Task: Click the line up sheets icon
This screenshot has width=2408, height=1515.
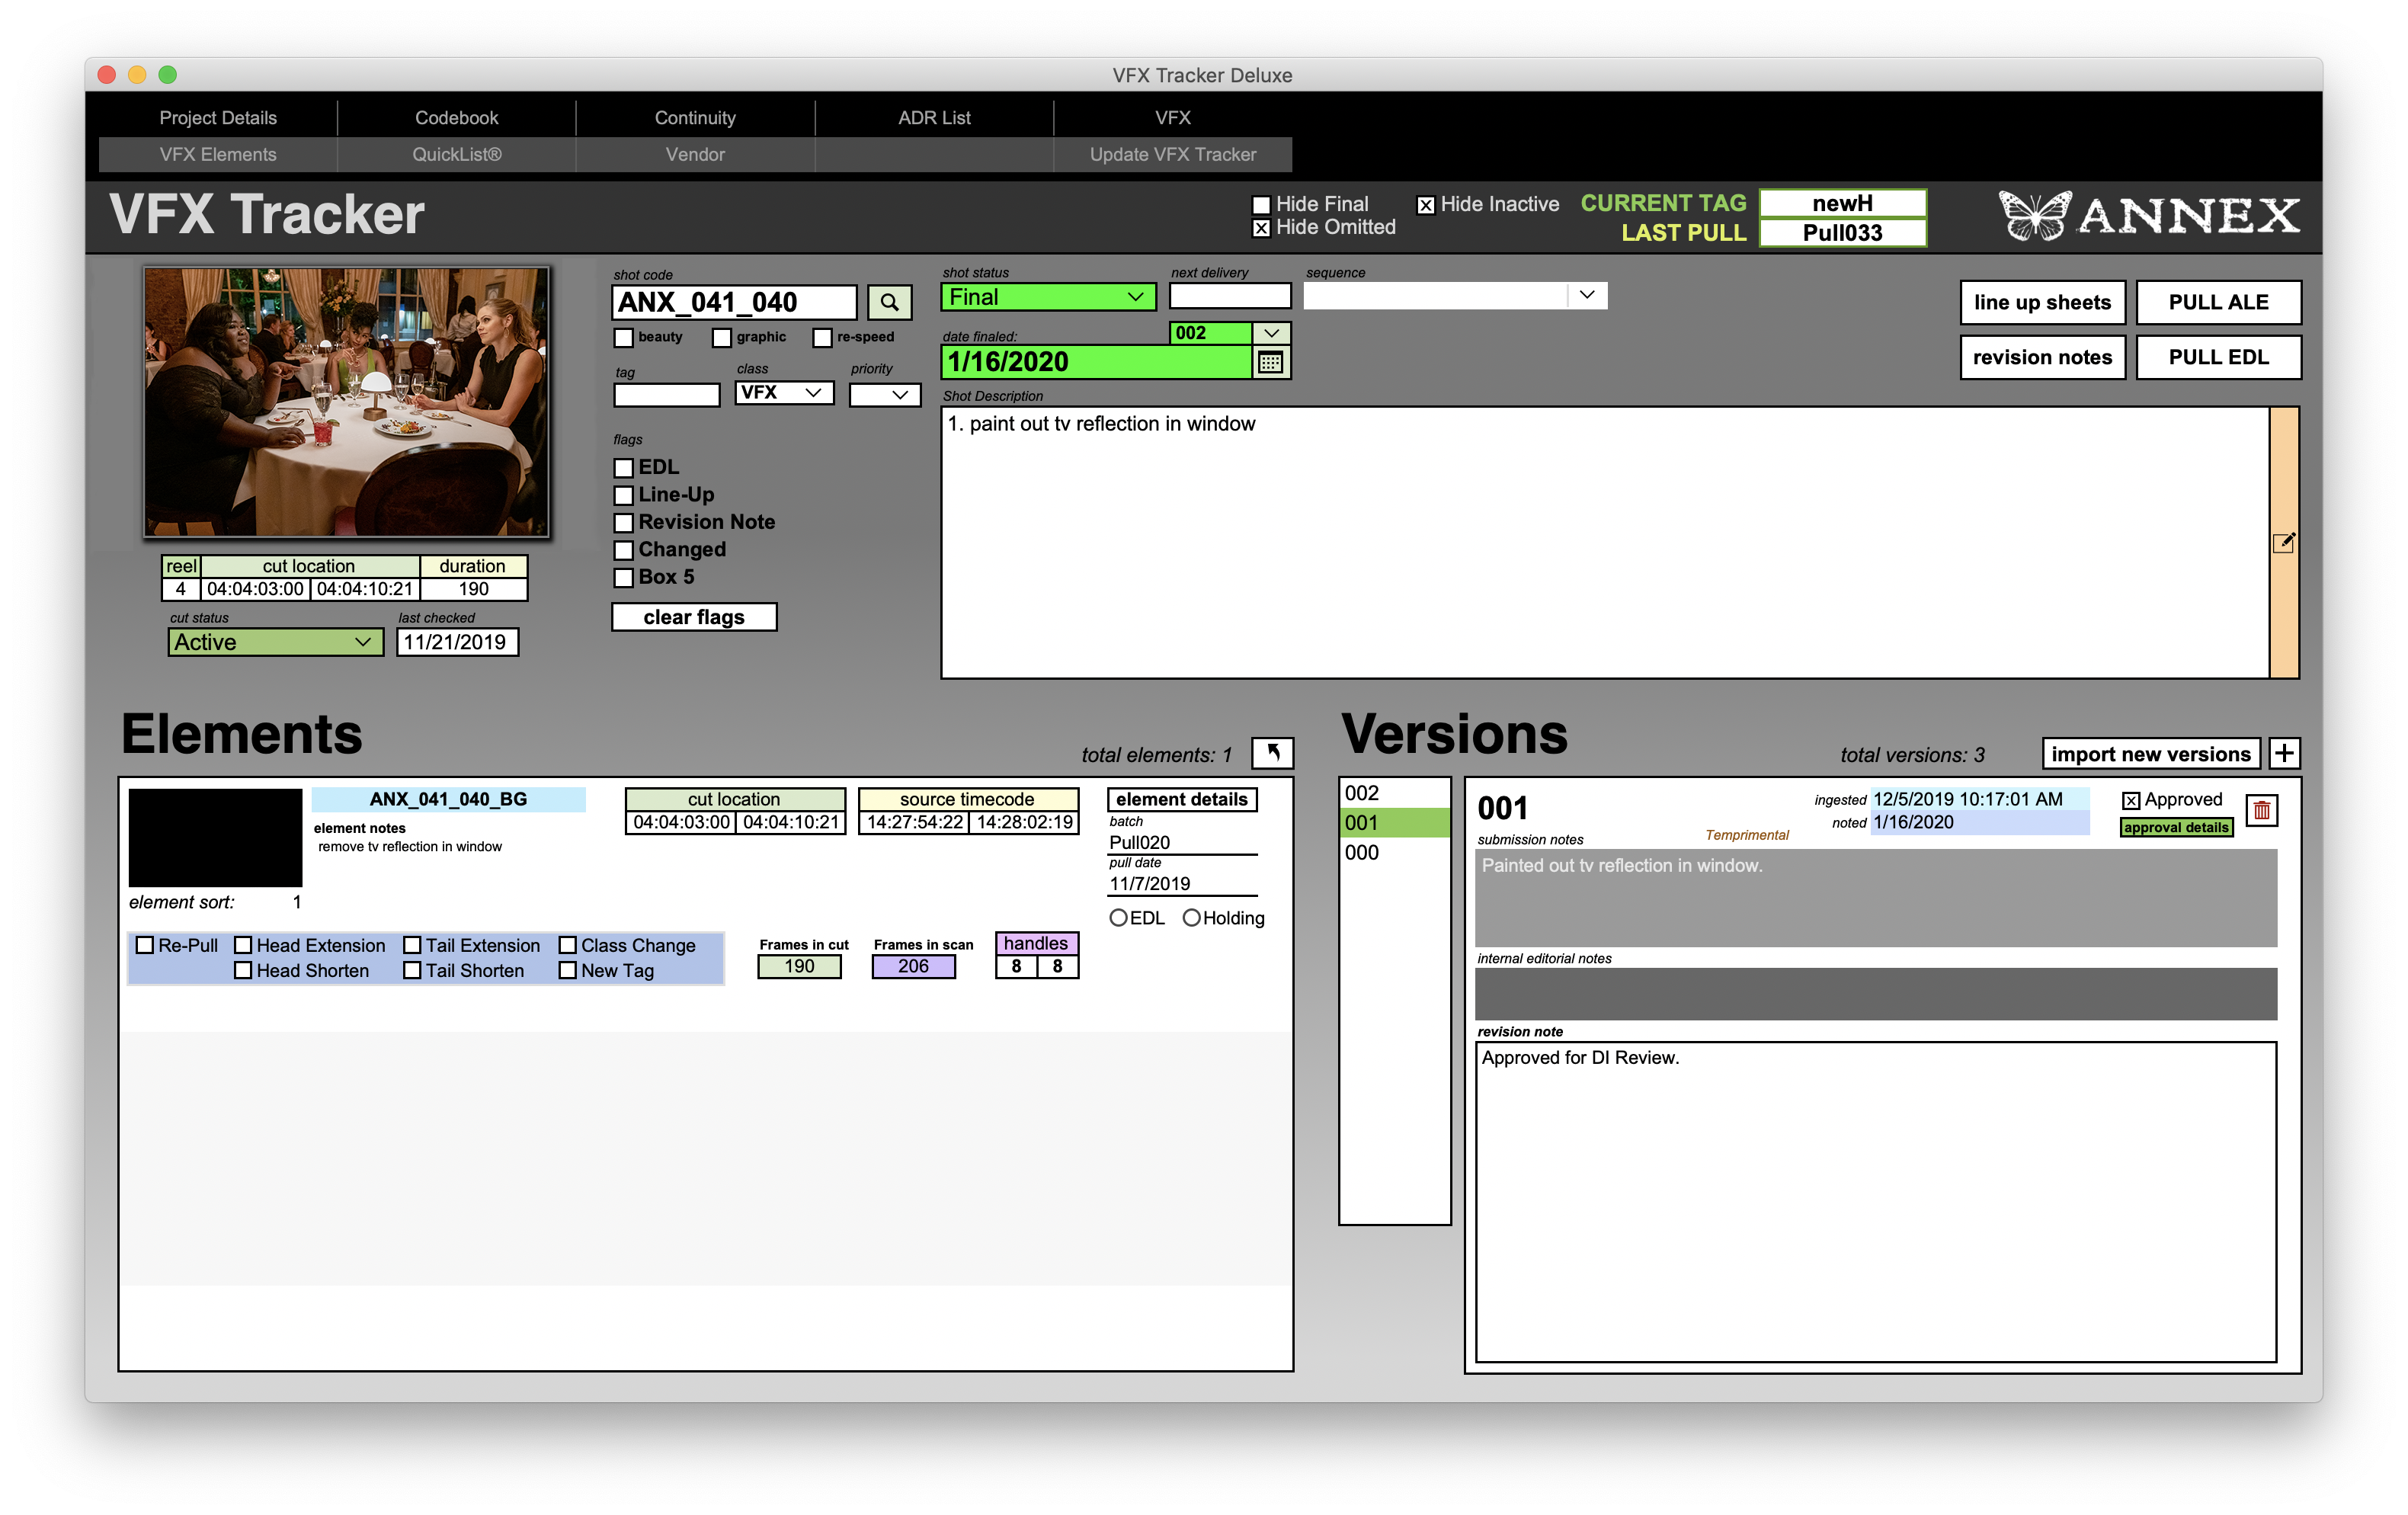Action: [2045, 302]
